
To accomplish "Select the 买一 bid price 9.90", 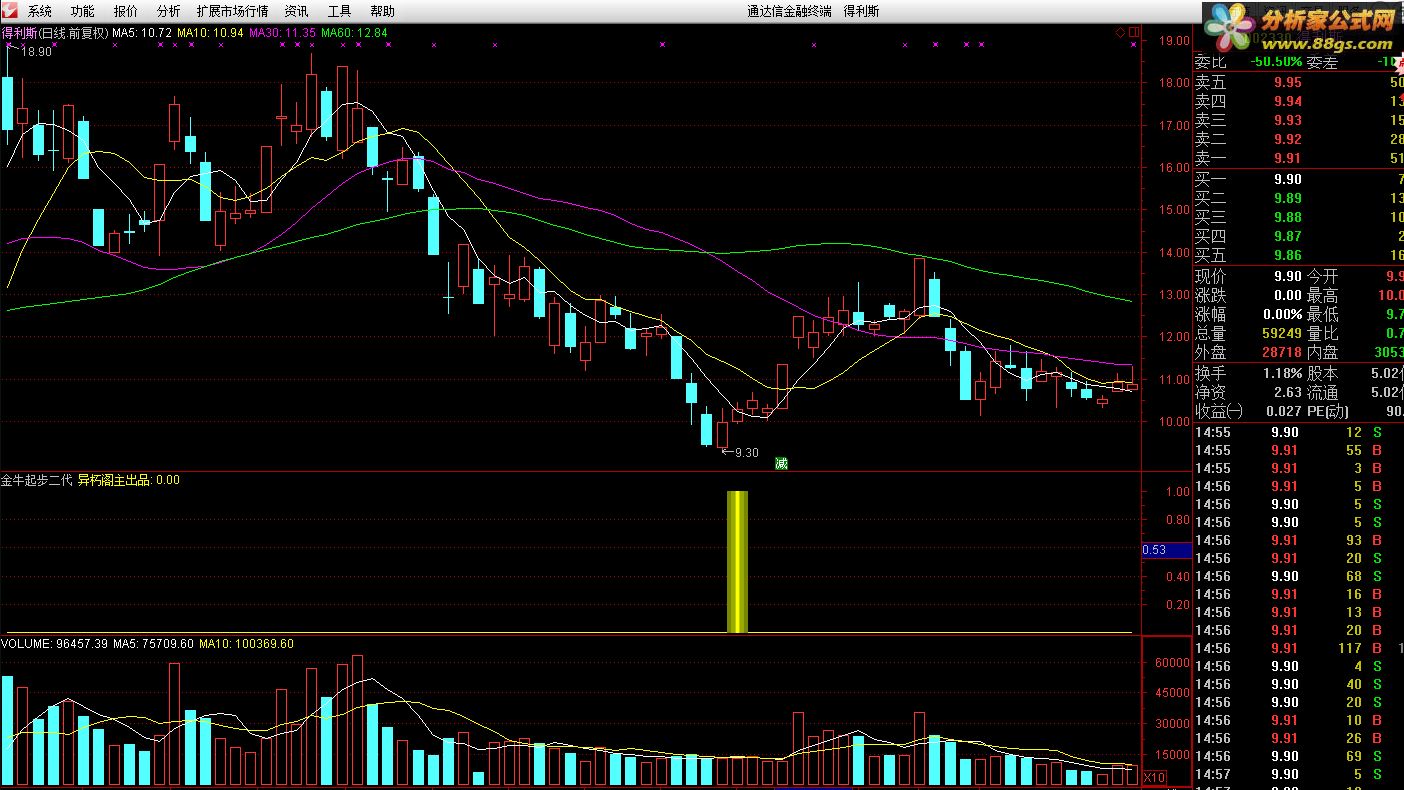I will point(1288,180).
